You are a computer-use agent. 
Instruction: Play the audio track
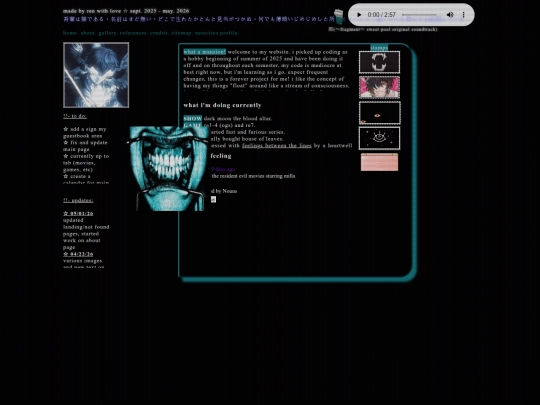[359, 15]
